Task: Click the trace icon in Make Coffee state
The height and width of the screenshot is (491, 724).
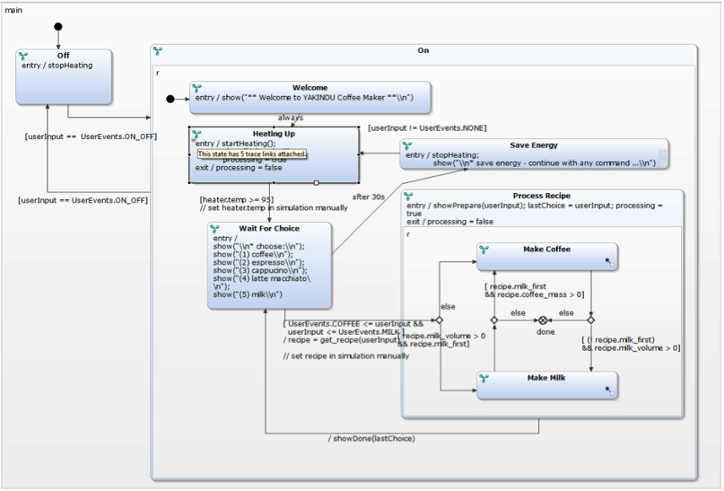Action: pos(484,249)
